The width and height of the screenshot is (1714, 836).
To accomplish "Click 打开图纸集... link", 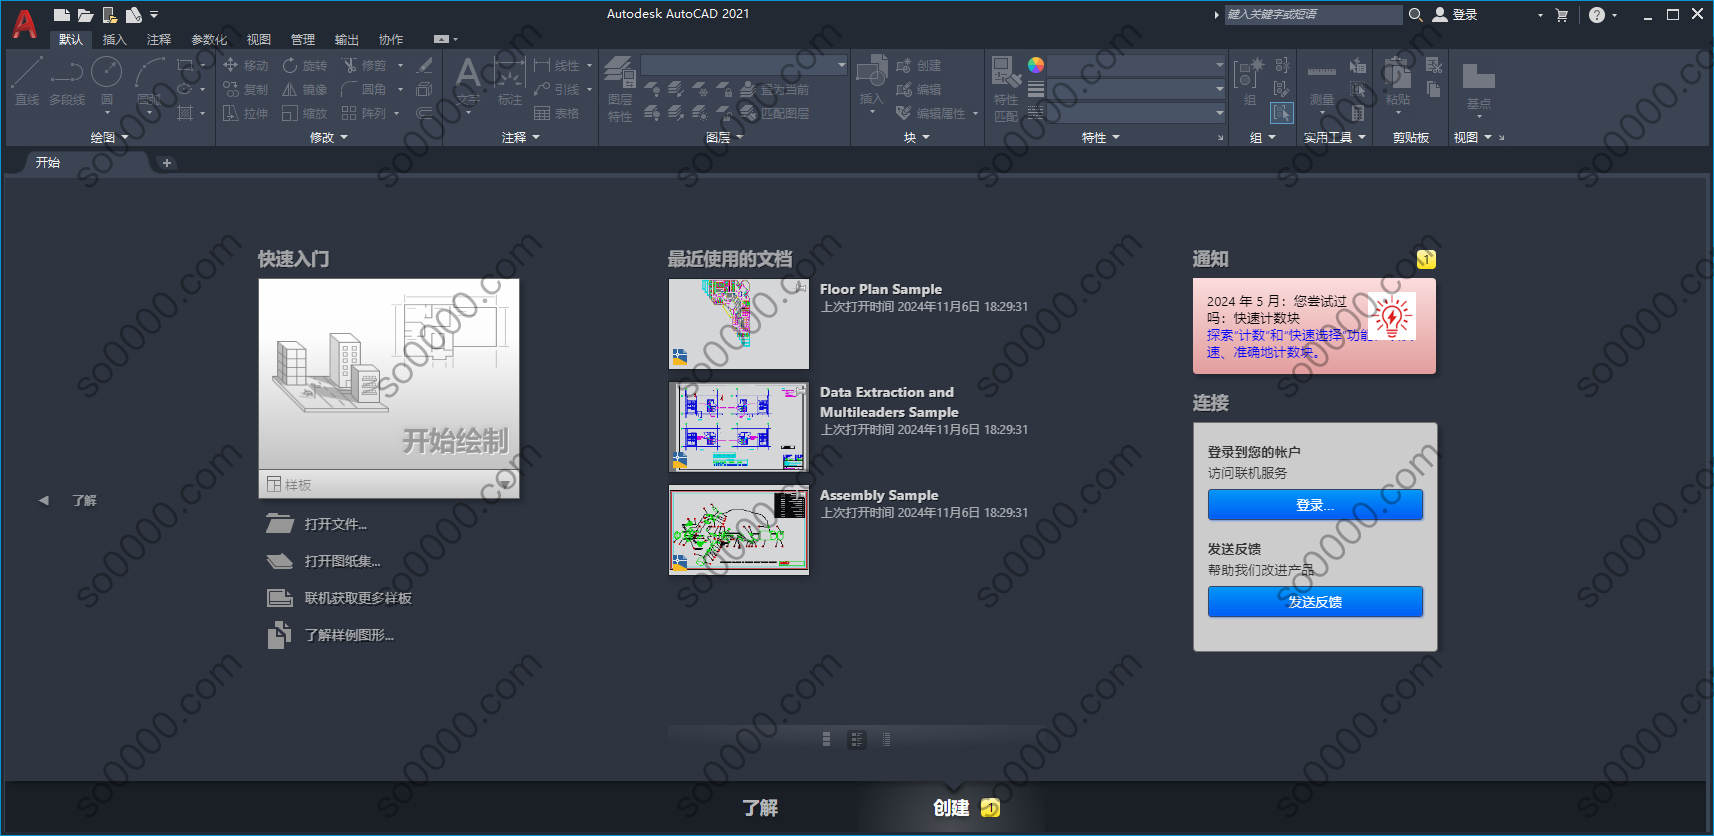I will (343, 561).
